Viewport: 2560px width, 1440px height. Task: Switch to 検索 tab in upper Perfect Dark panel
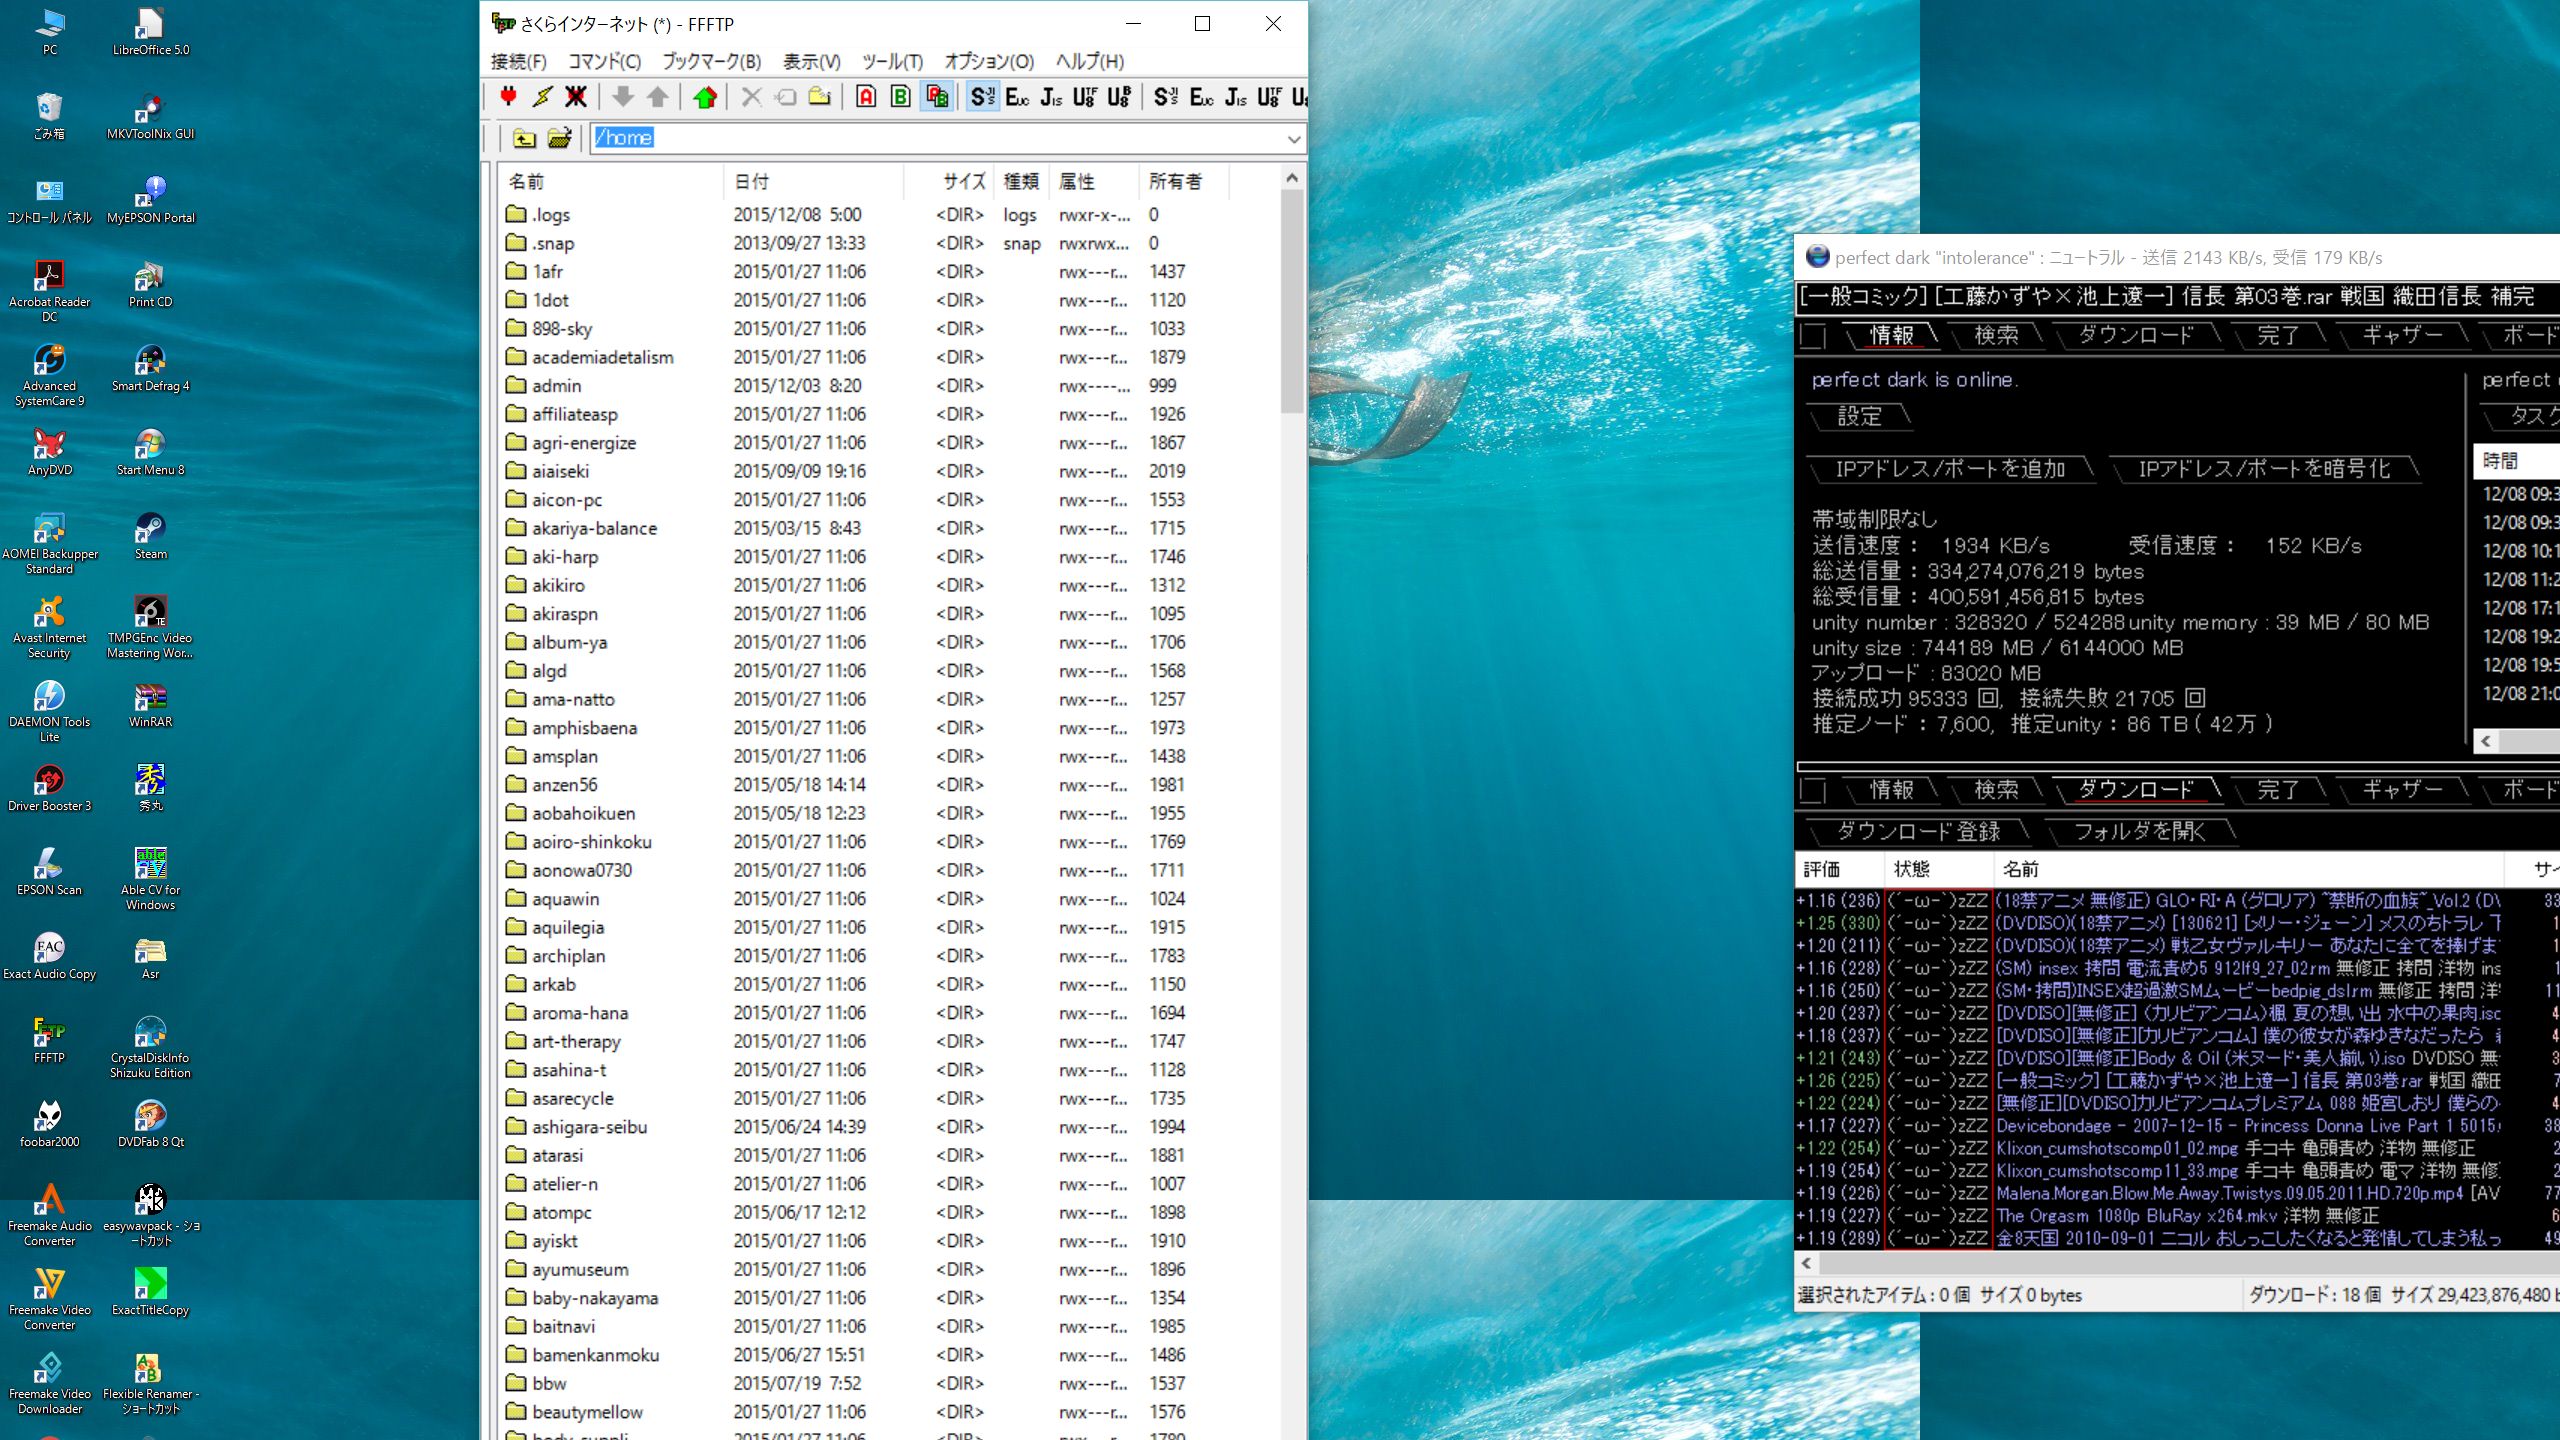(1996, 336)
